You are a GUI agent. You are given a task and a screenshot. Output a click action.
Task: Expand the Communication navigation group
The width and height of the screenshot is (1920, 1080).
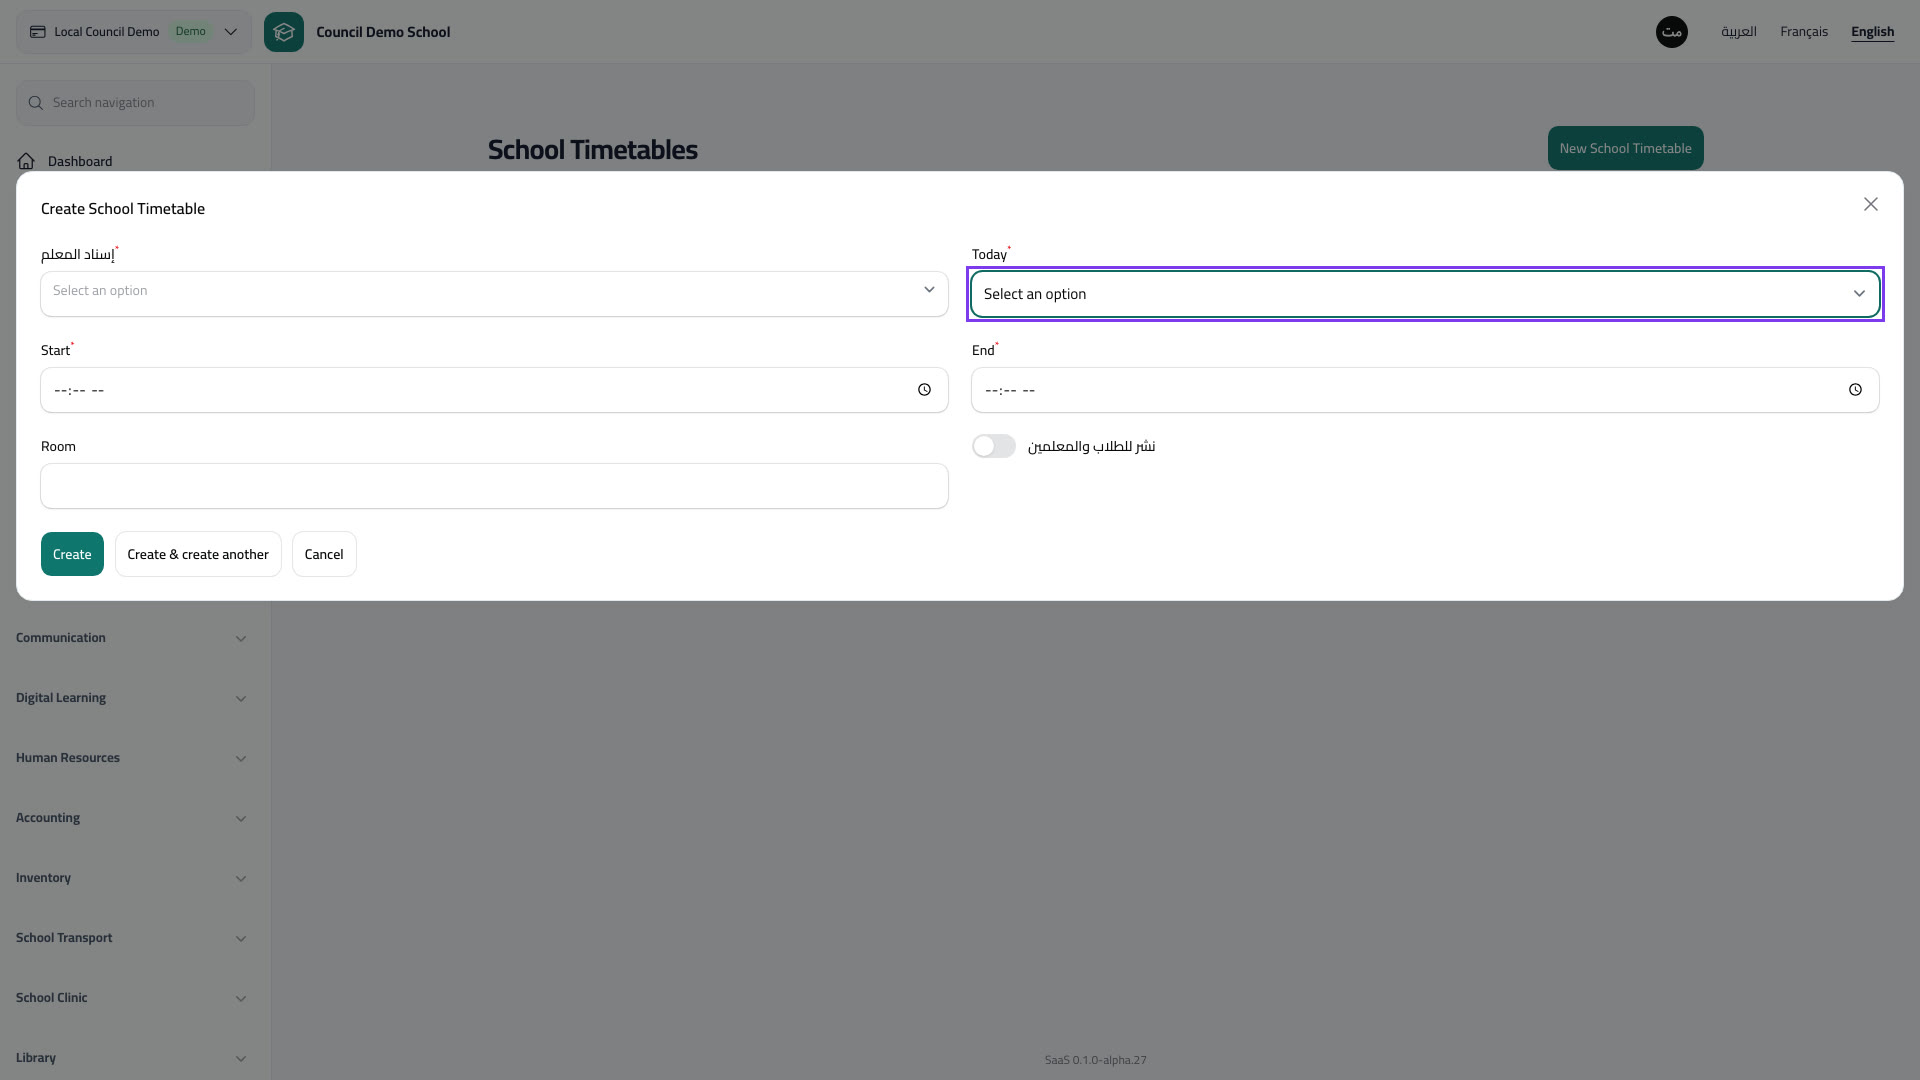point(131,638)
